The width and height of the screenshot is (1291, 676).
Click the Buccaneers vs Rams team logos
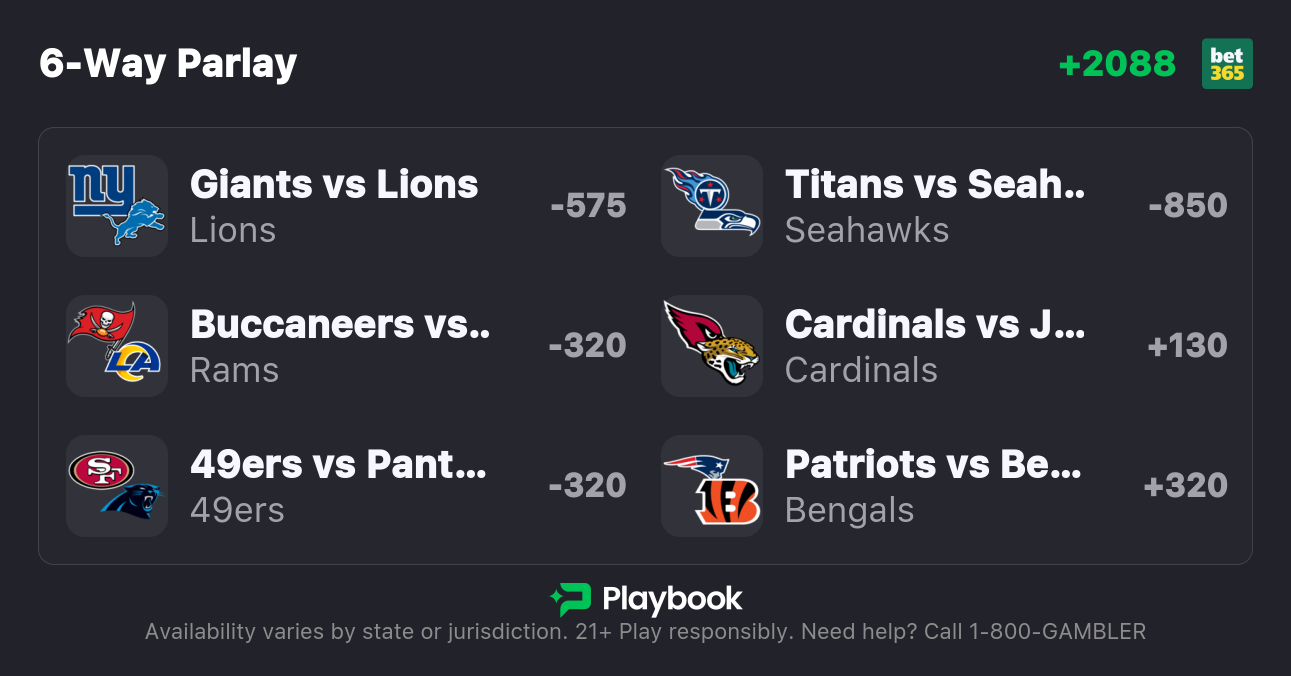[117, 346]
